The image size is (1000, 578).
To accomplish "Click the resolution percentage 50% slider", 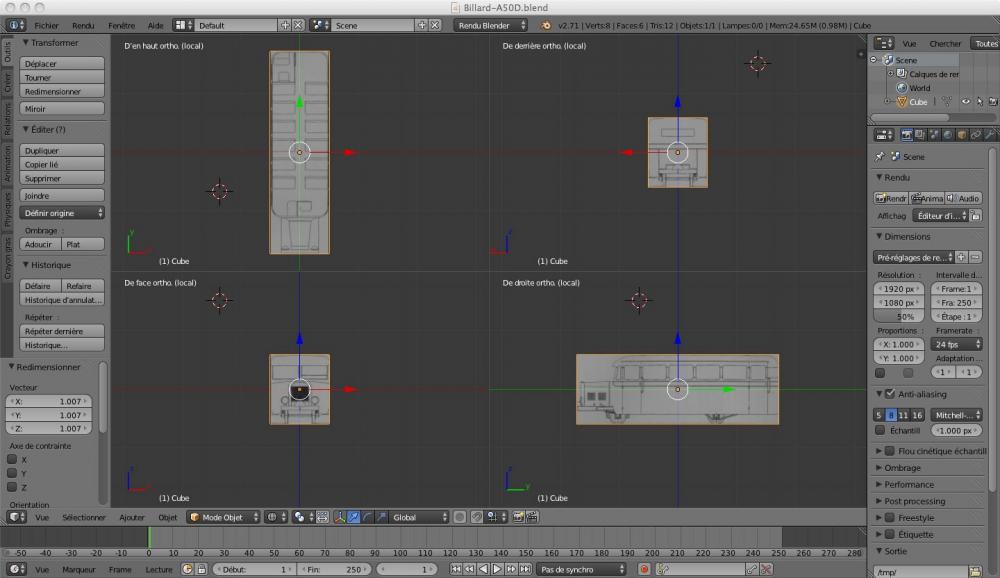I will point(899,316).
